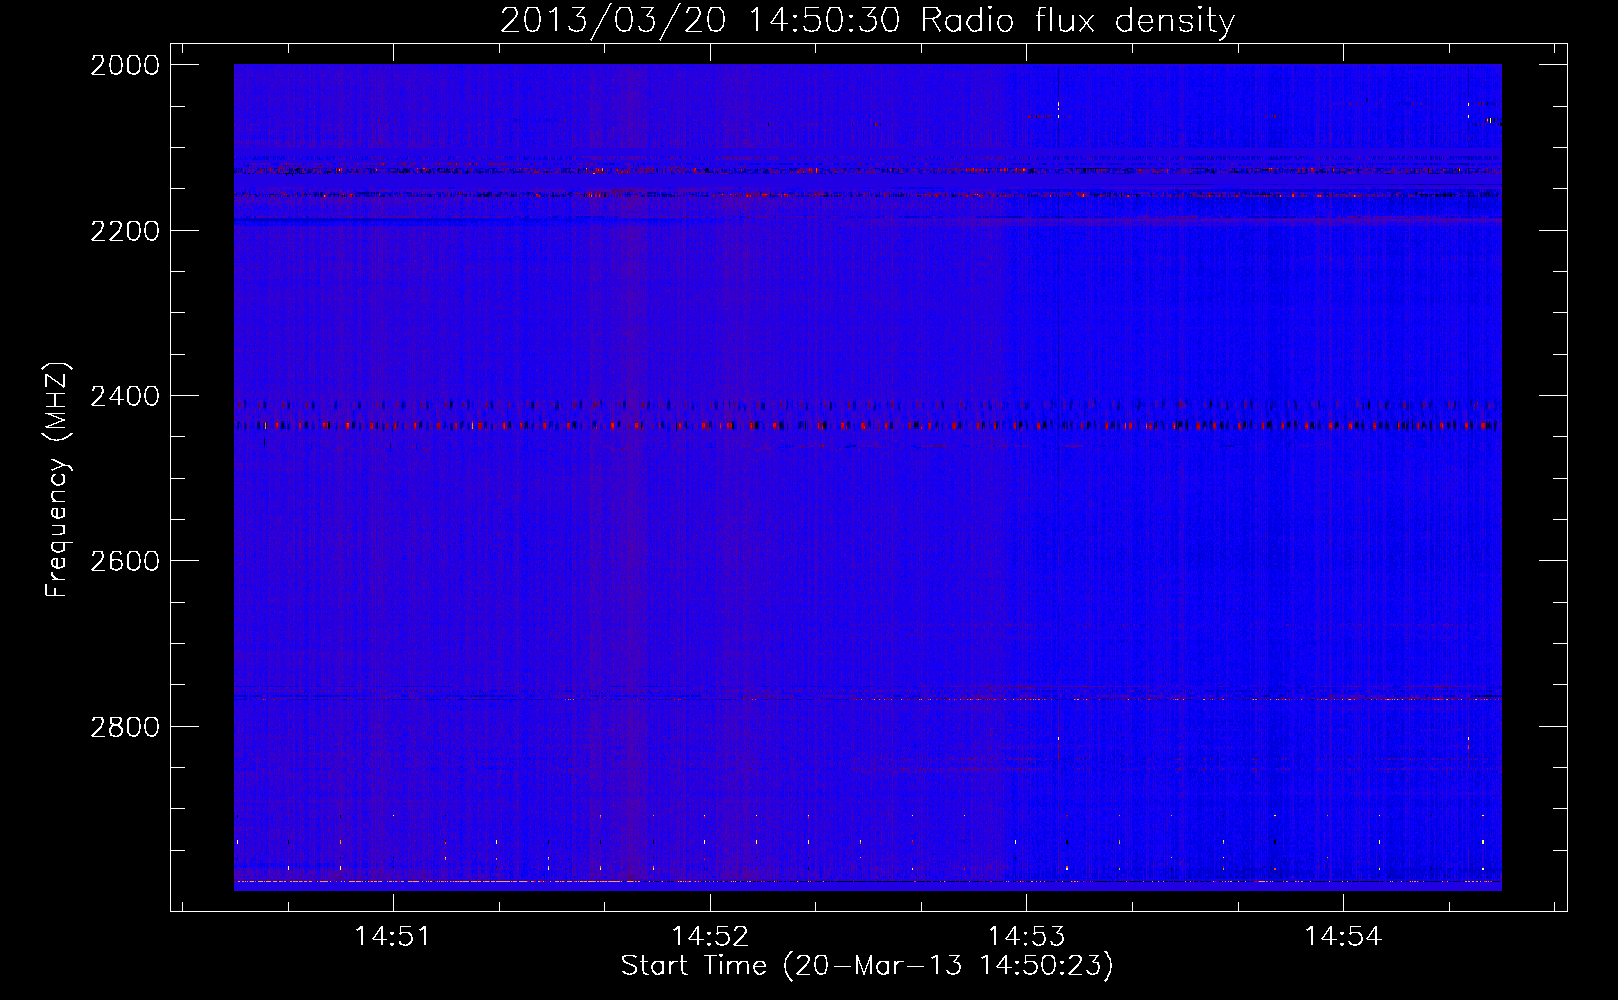This screenshot has width=1618, height=1000.
Task: Click the 14:51 time tick label
Action: [x=393, y=936]
